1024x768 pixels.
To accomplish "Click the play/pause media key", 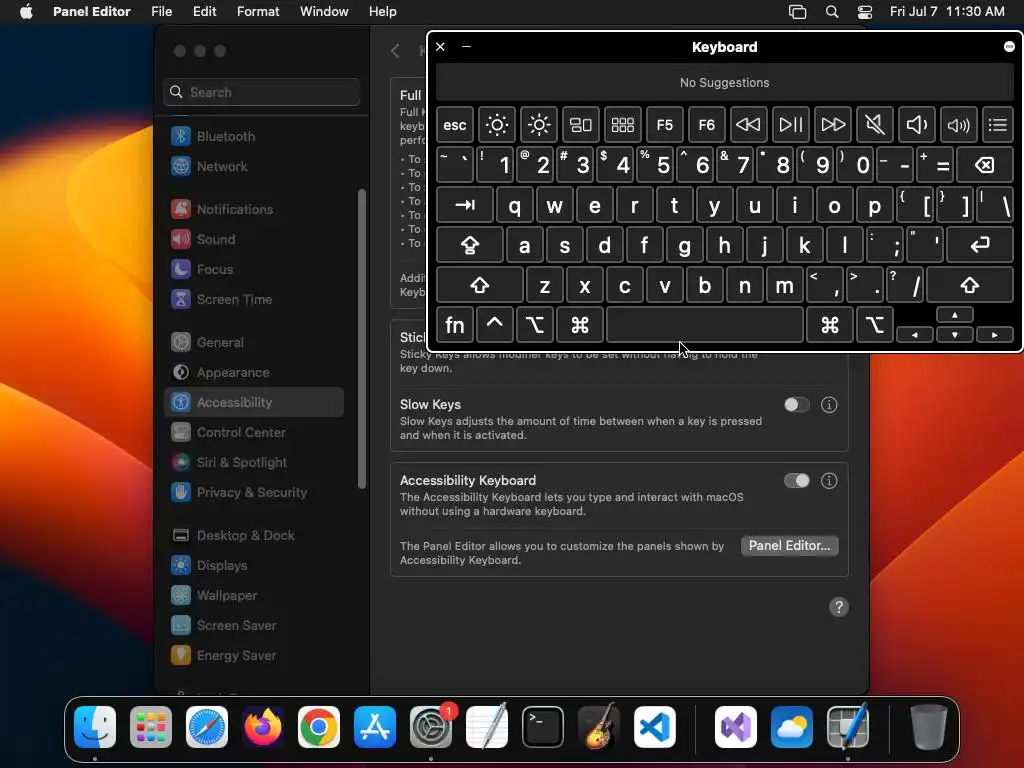I will click(790, 125).
